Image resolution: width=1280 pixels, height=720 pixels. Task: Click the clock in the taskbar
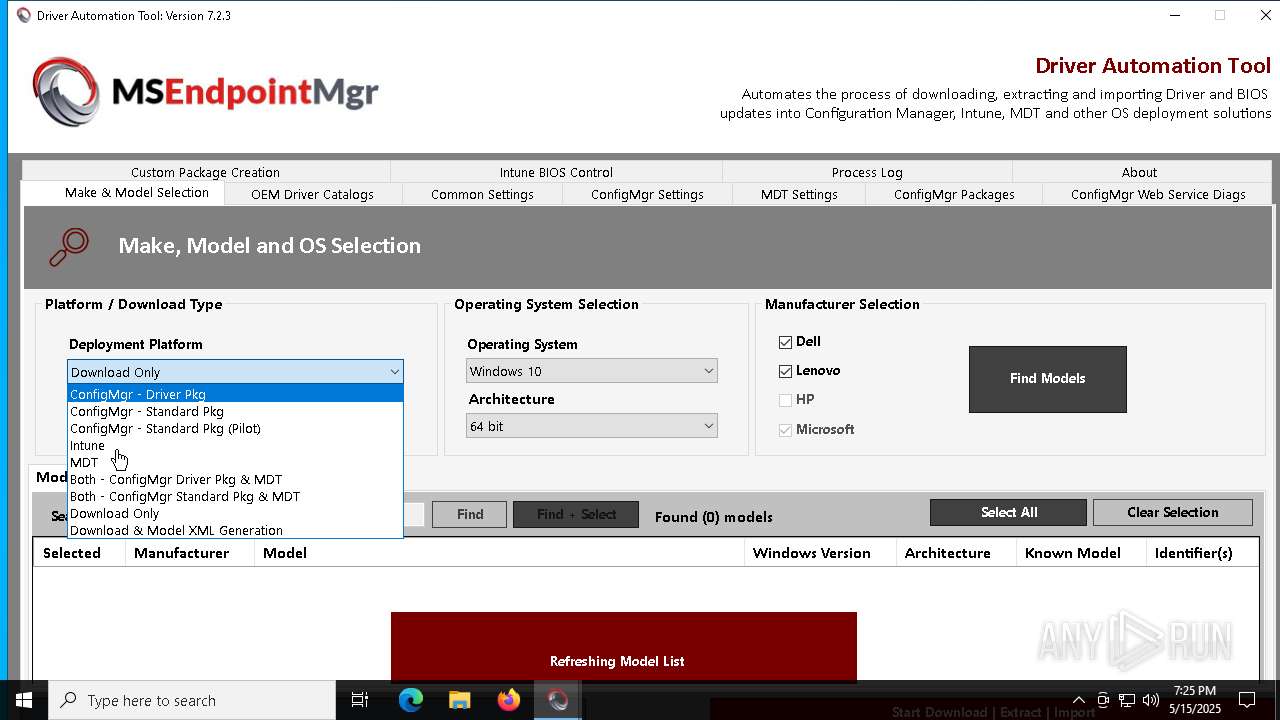[1195, 700]
